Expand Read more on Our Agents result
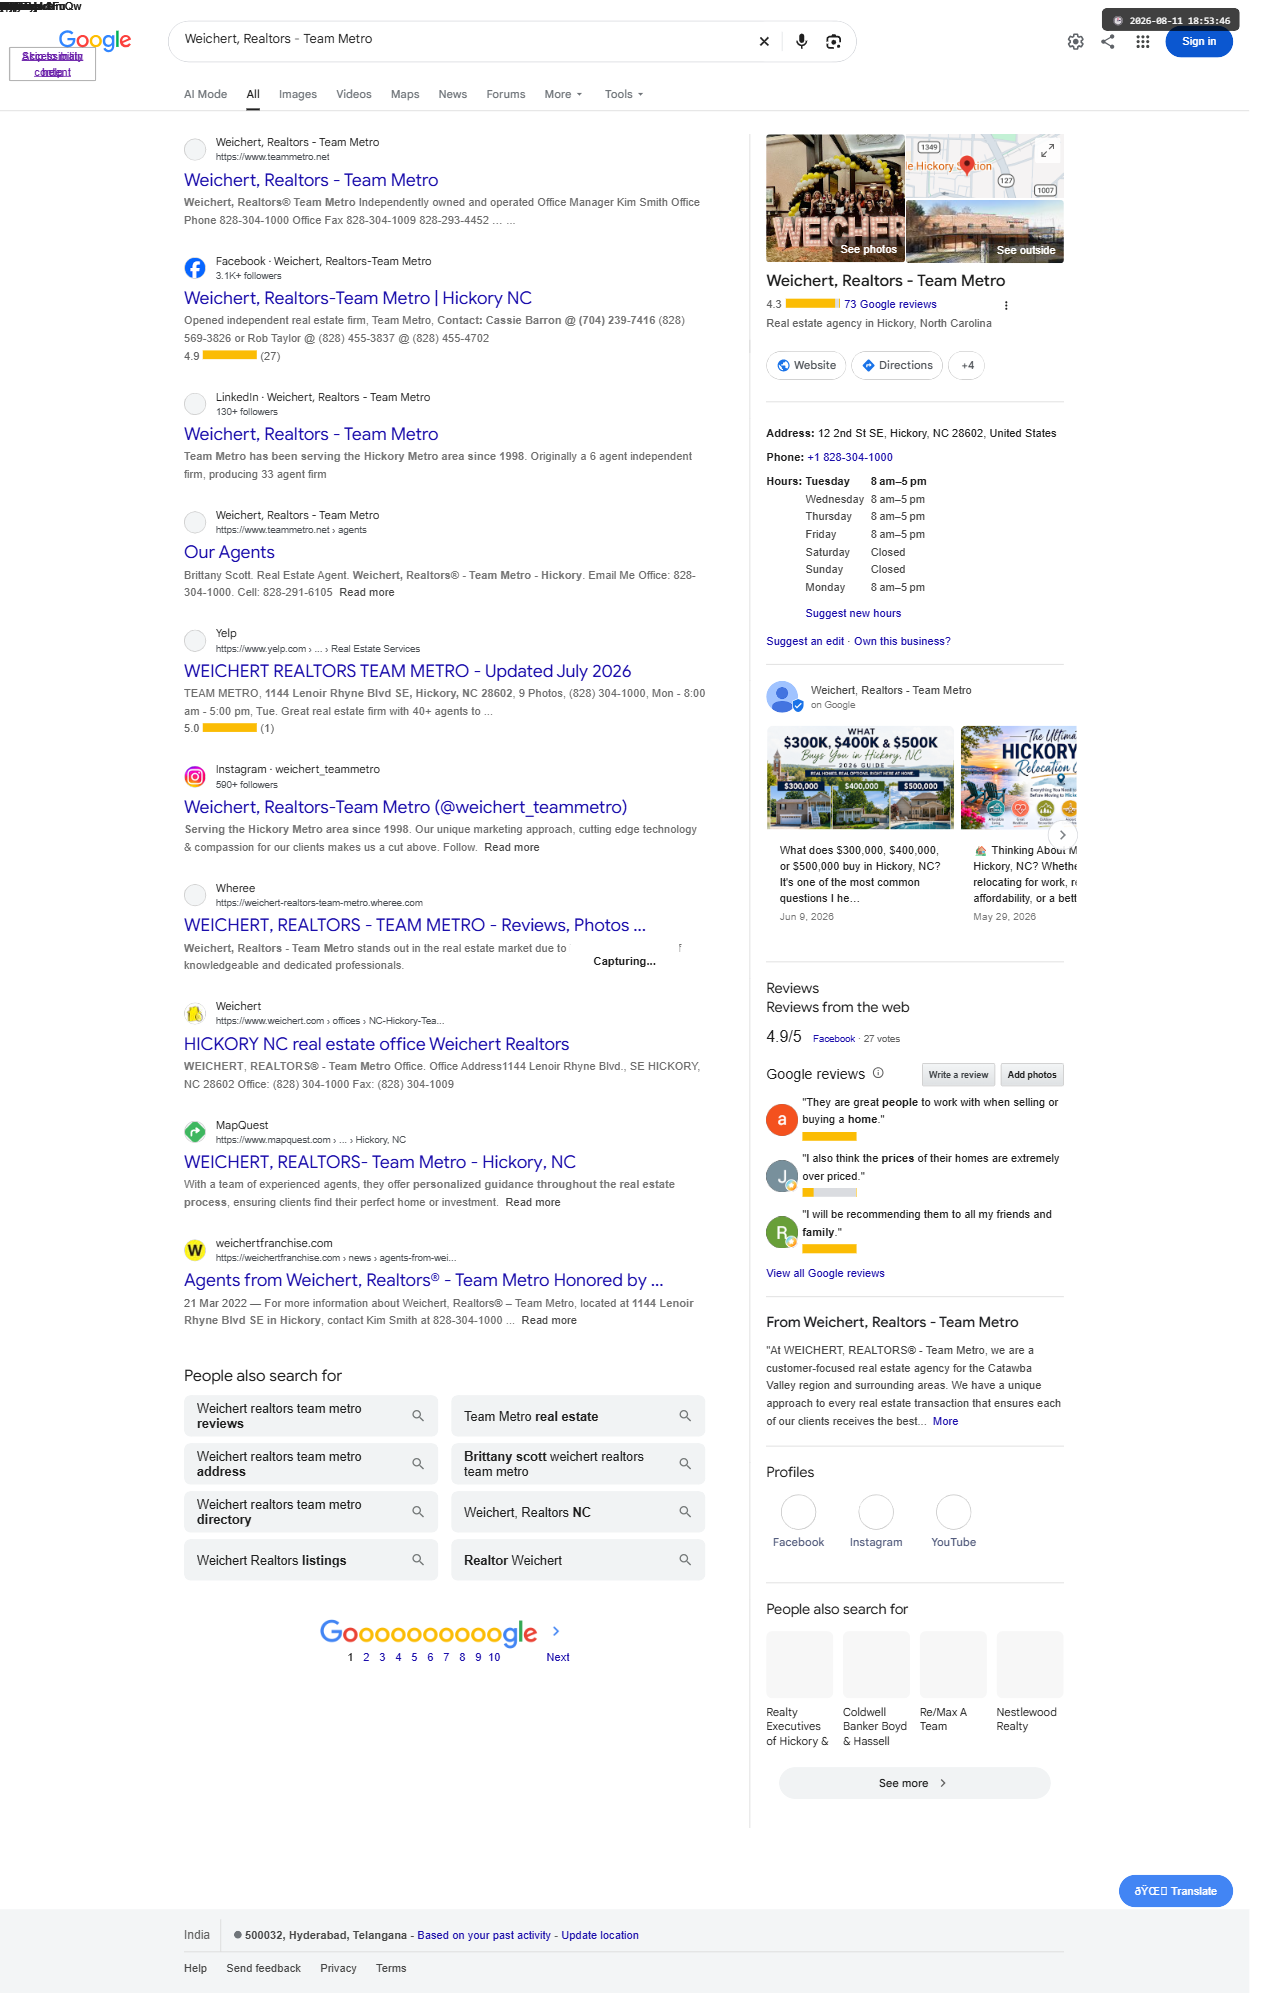 [x=367, y=593]
